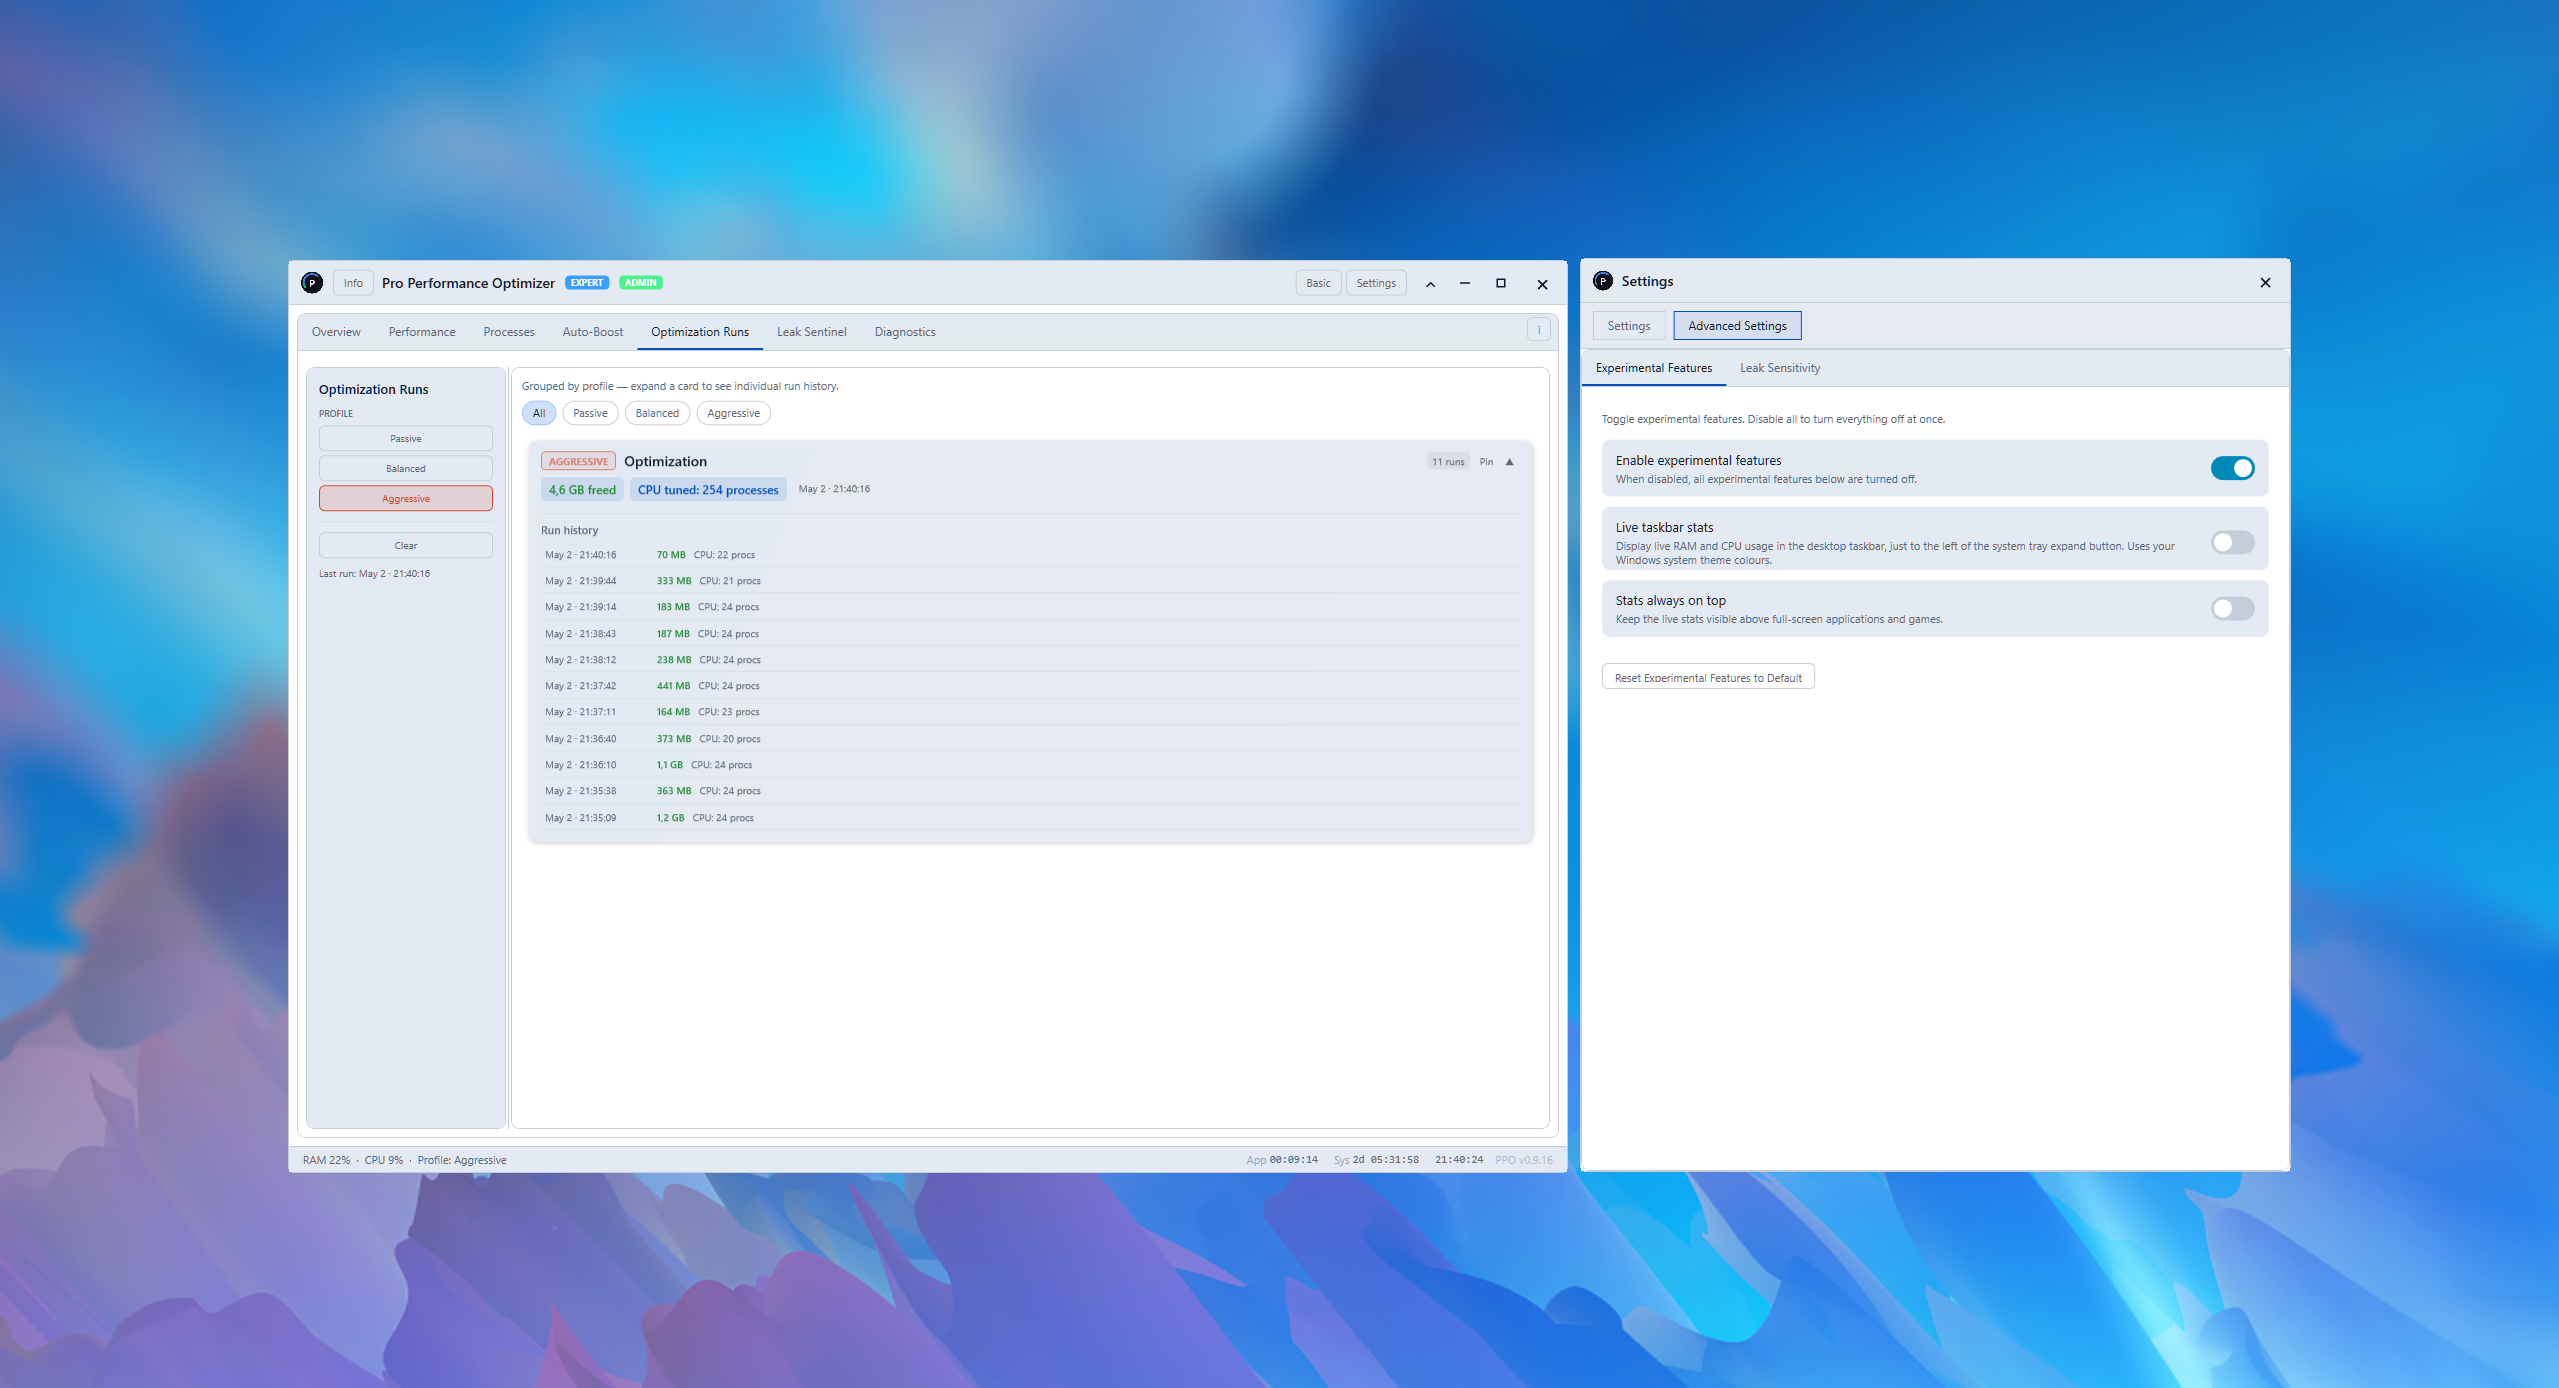Click the PPO v0.9.16 version label

point(1524,1160)
